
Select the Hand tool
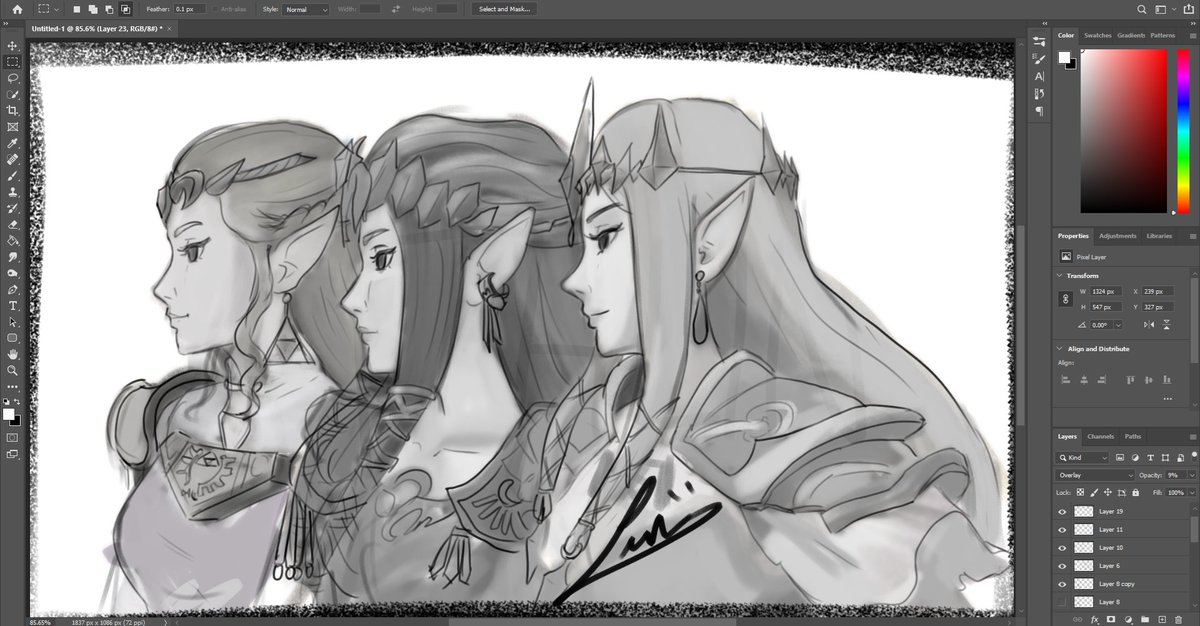click(x=13, y=354)
